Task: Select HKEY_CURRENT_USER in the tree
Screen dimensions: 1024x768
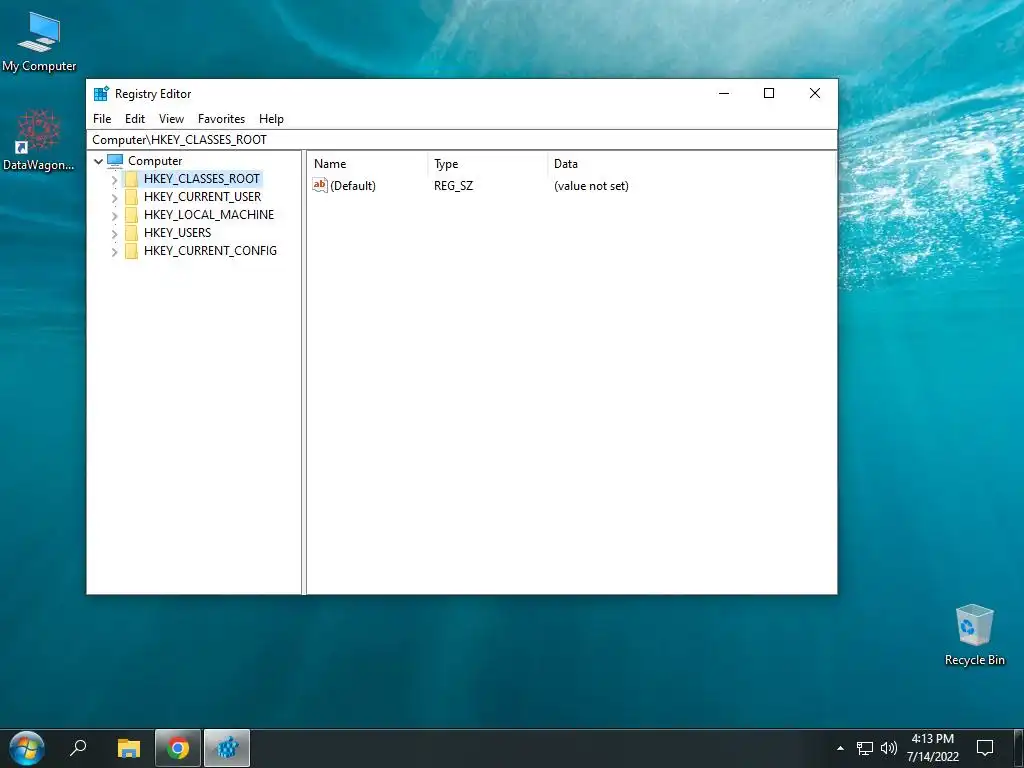Action: (x=202, y=197)
